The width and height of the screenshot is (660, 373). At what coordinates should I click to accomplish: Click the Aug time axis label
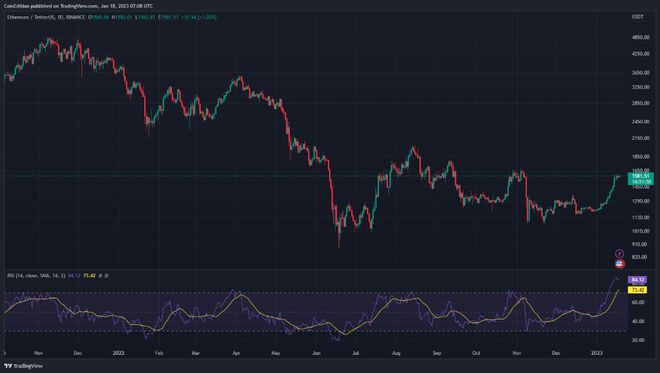[396, 353]
